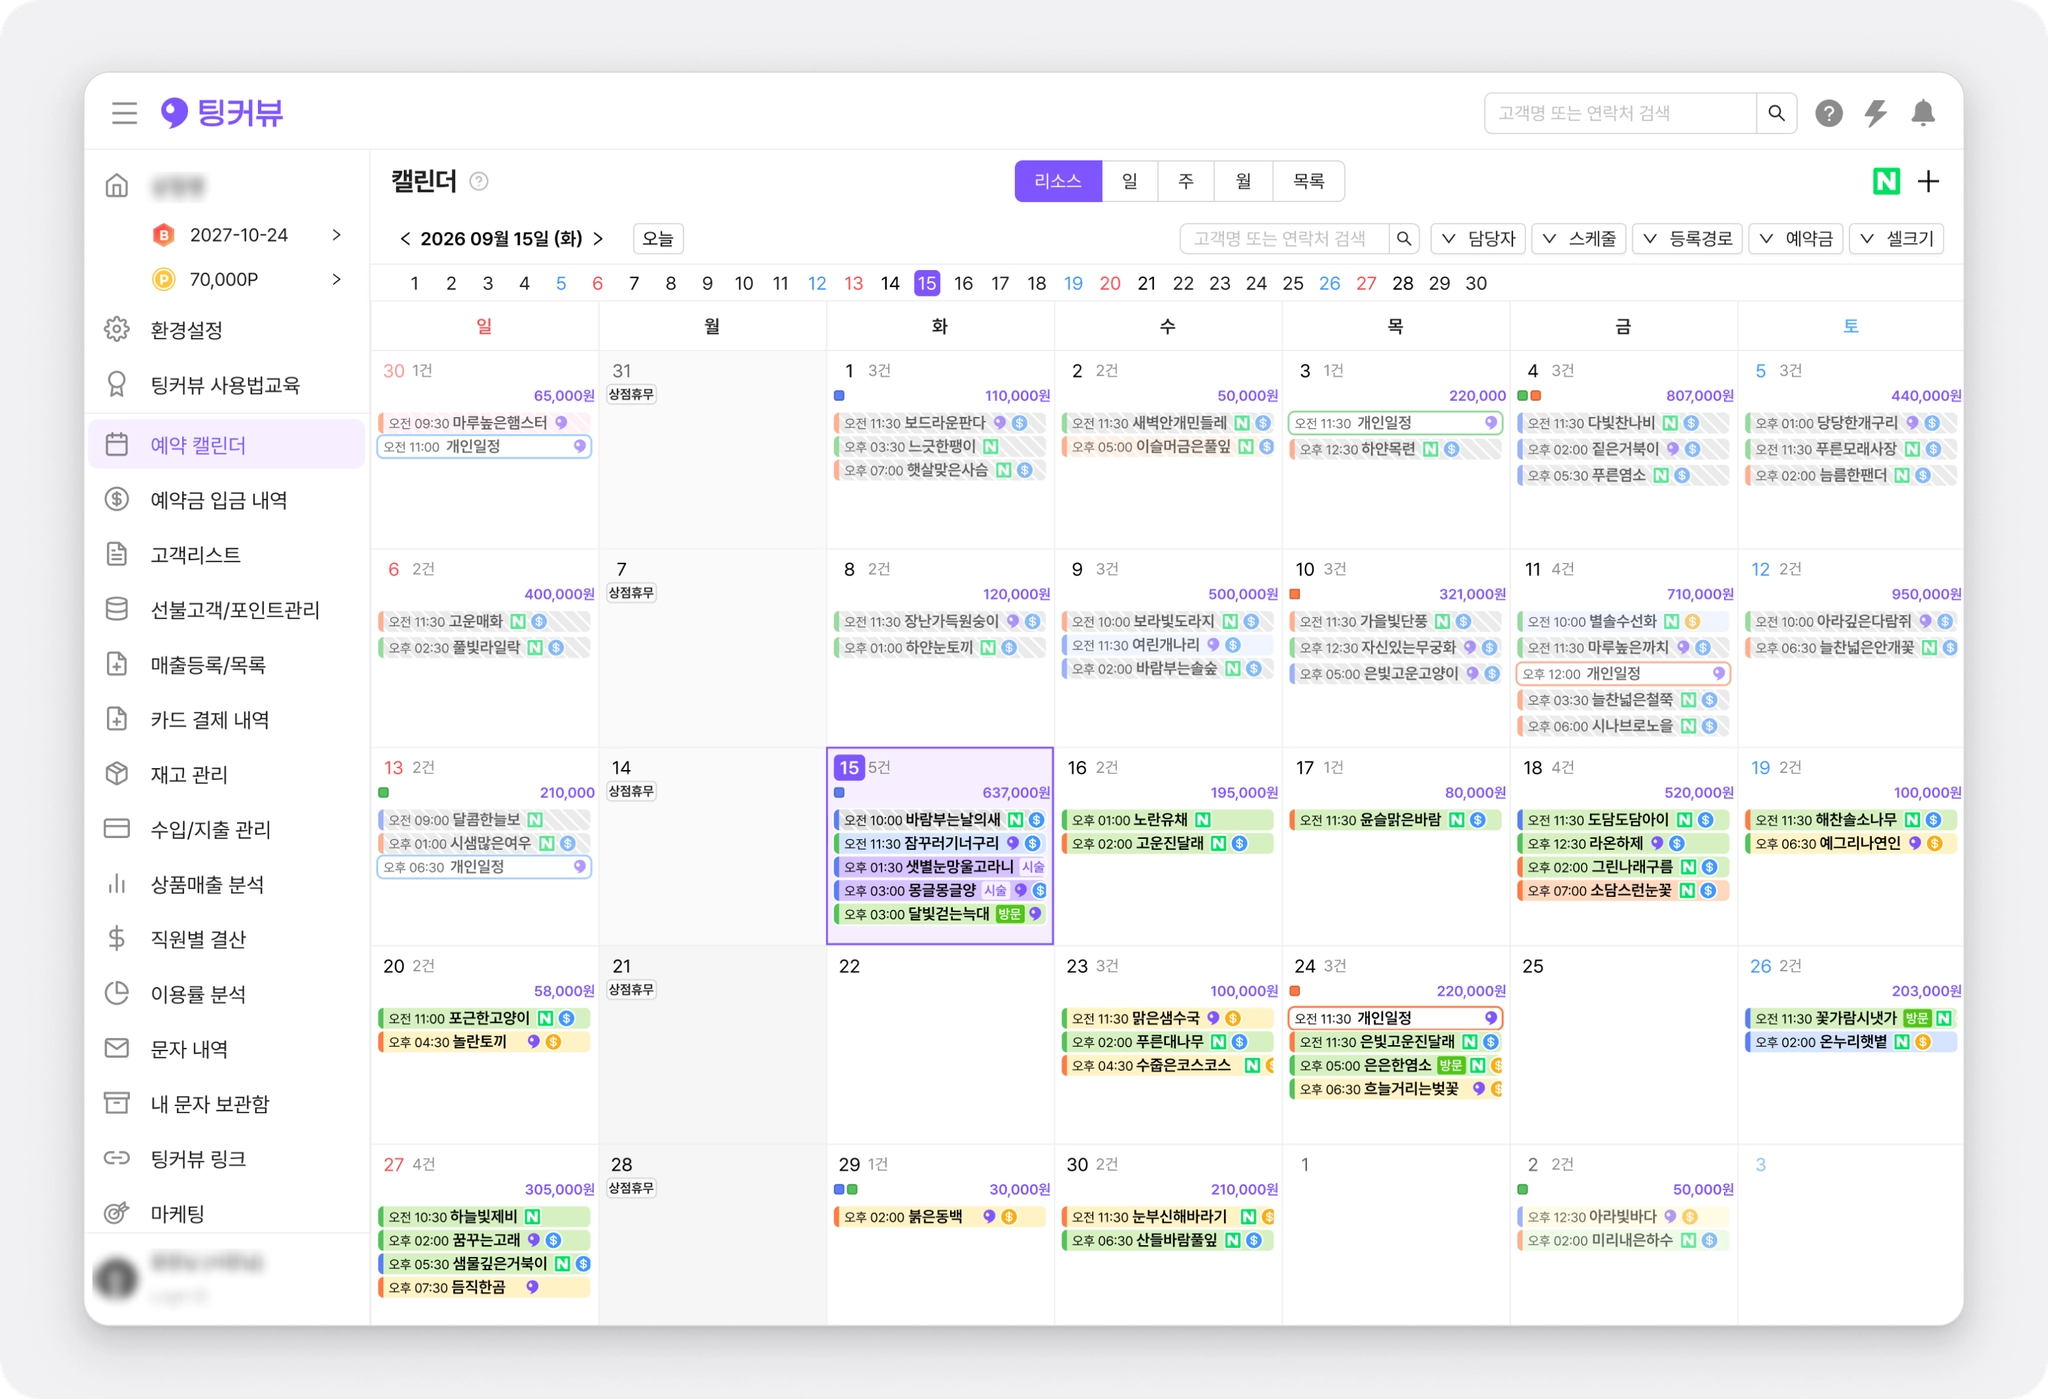
Task: Jump to day 22 in date strip
Action: (1183, 283)
